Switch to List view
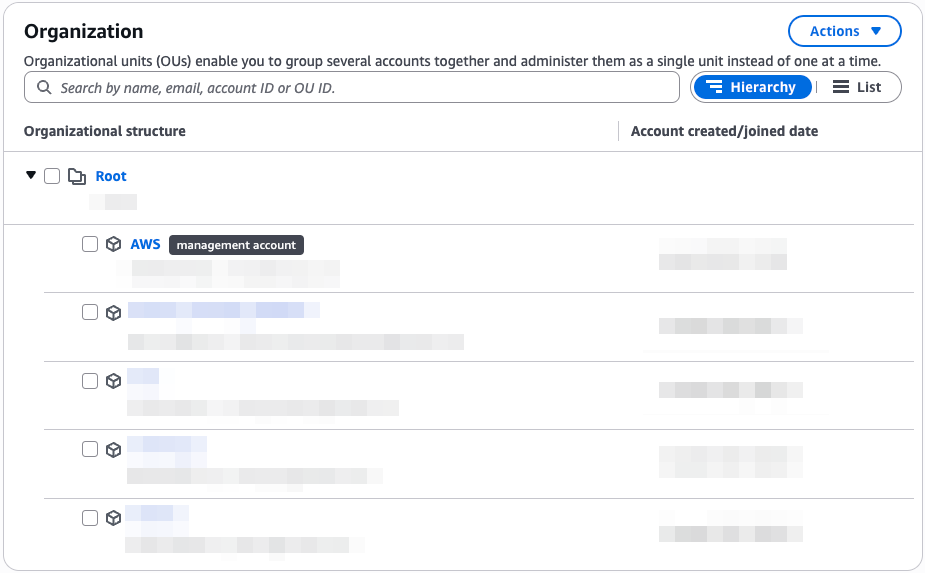Image resolution: width=925 pixels, height=573 pixels. [x=857, y=87]
